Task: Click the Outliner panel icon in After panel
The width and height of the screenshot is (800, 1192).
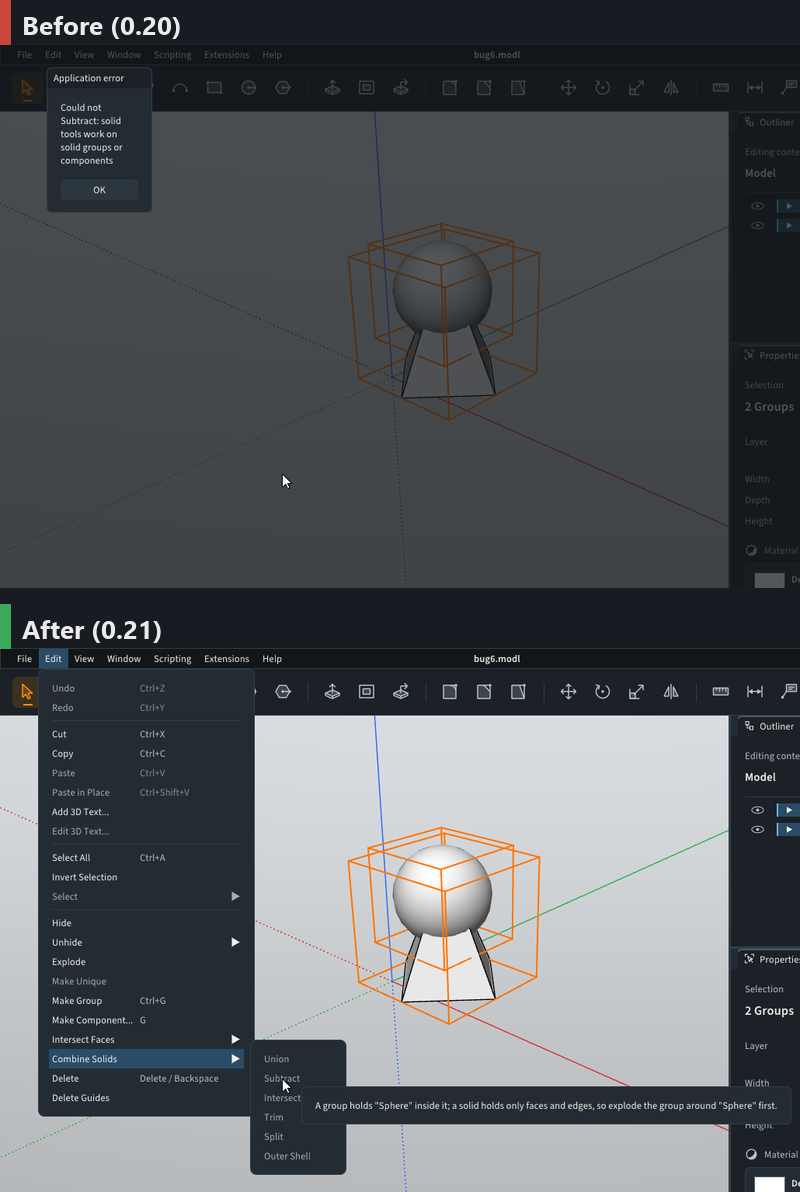Action: pyautogui.click(x=749, y=727)
